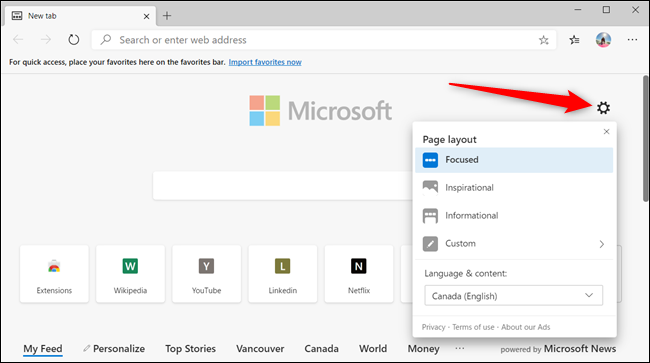
Task: Click Personalize feed option
Action: 114,349
